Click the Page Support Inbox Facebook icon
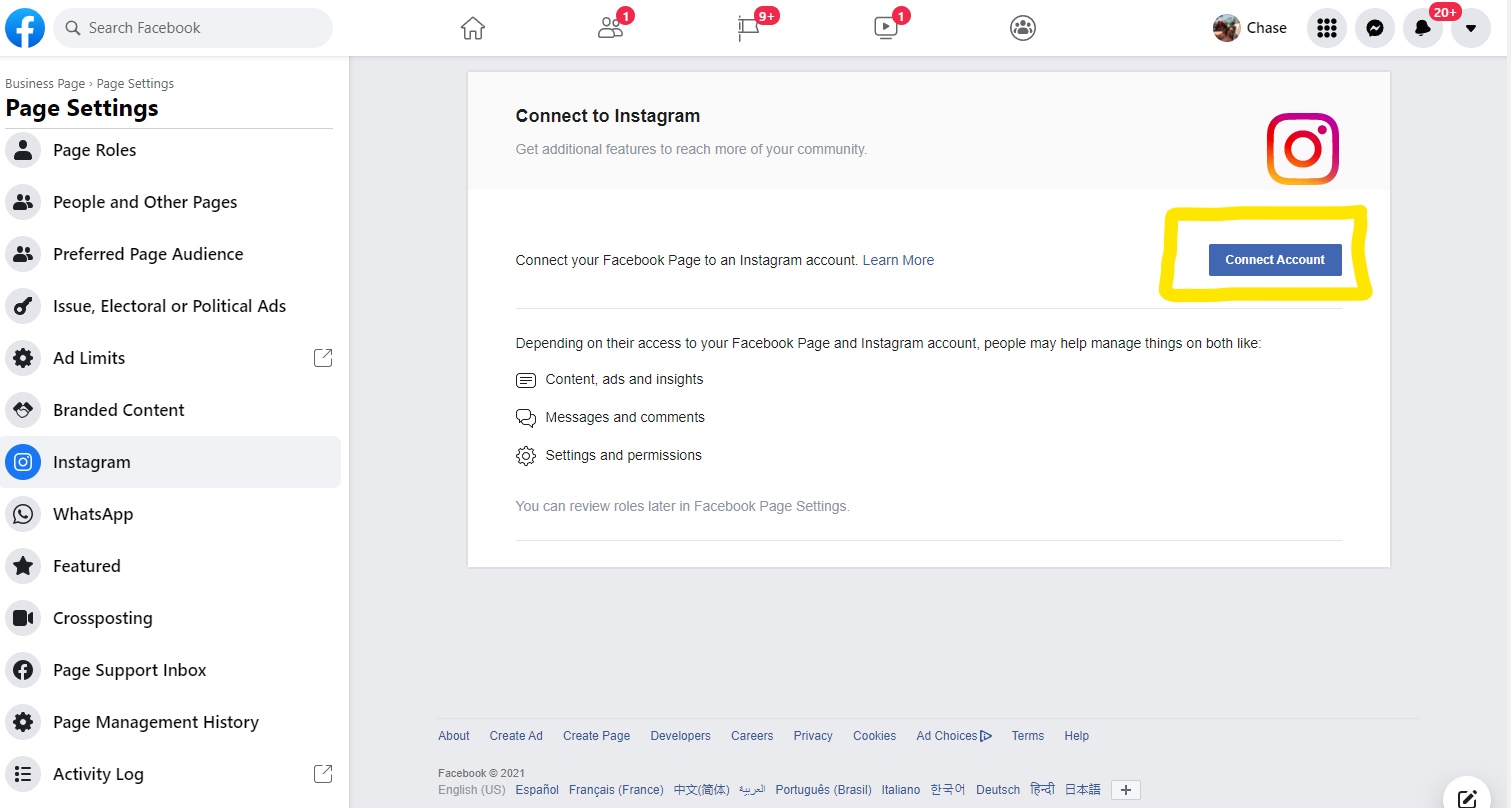Screen dimensions: 1511x808 point(23,670)
